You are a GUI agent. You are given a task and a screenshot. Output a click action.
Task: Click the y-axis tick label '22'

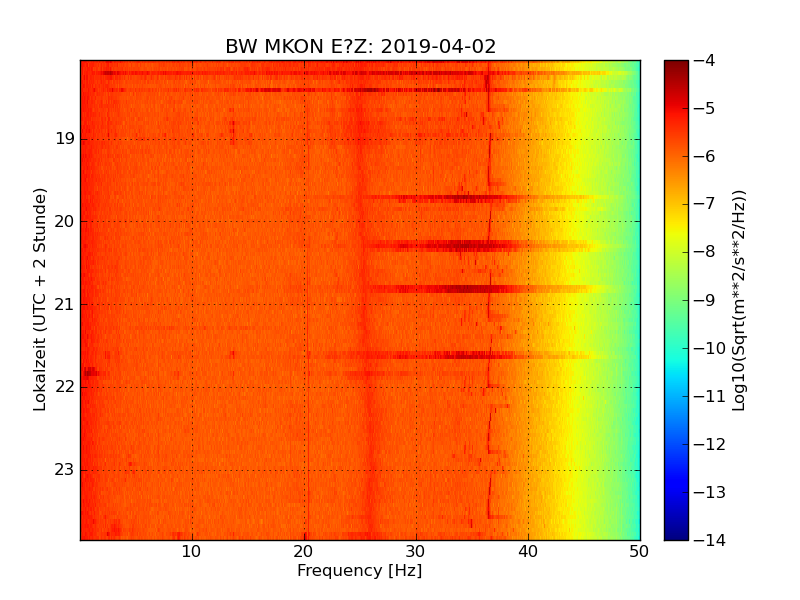tap(65, 387)
